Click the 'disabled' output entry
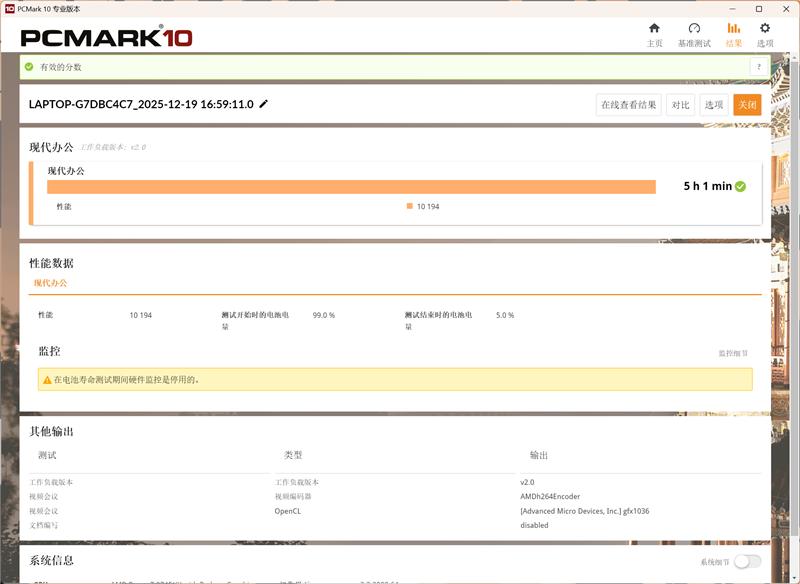 point(534,525)
